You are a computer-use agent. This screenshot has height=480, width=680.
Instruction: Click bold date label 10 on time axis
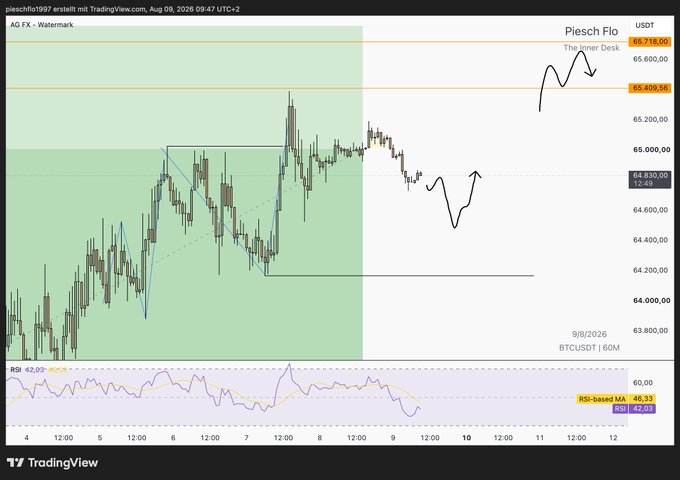(466, 438)
